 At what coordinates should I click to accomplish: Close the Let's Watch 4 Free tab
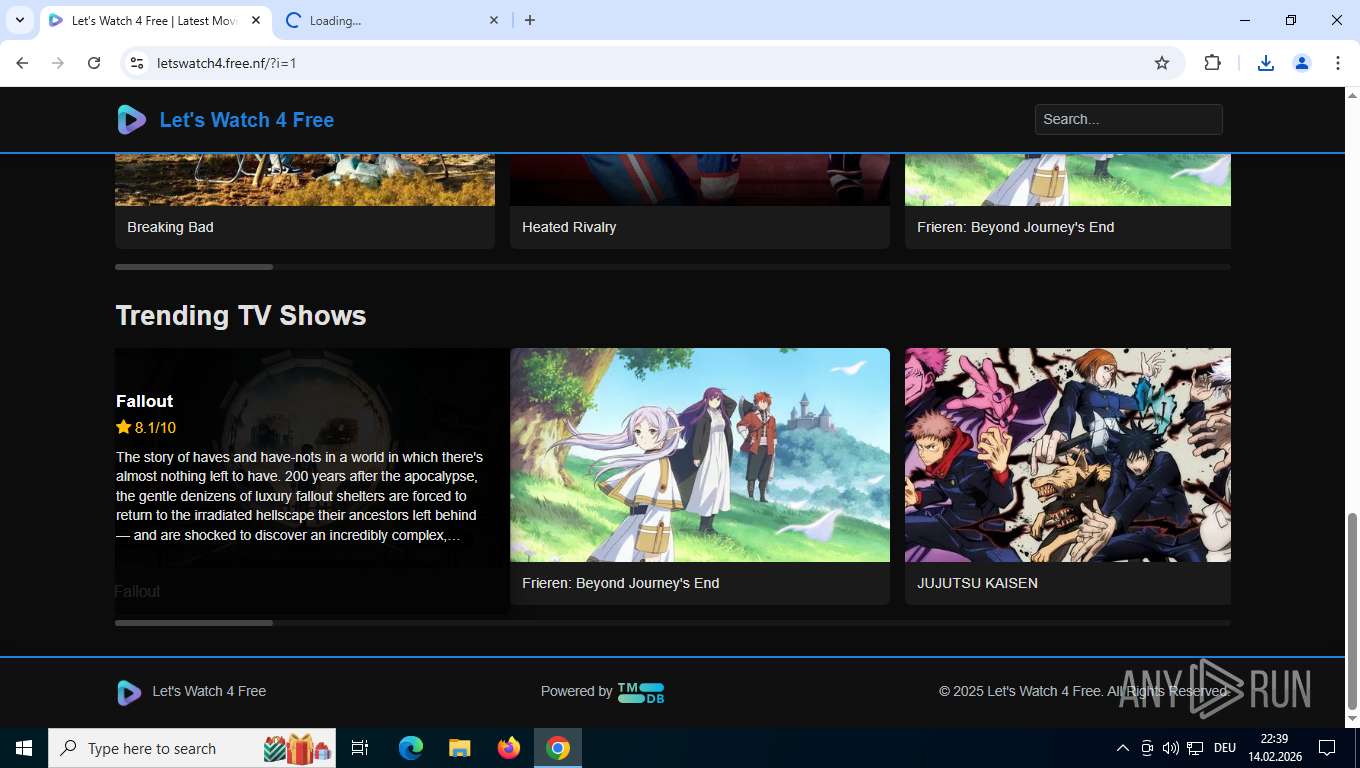pyautogui.click(x=256, y=21)
